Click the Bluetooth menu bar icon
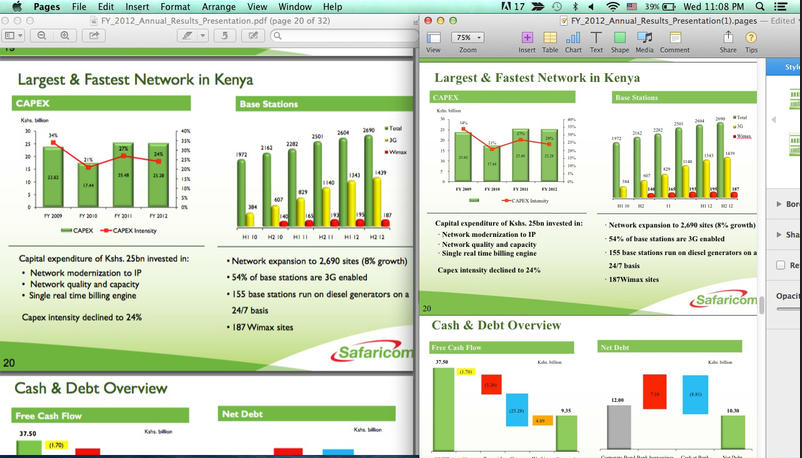 pos(575,7)
